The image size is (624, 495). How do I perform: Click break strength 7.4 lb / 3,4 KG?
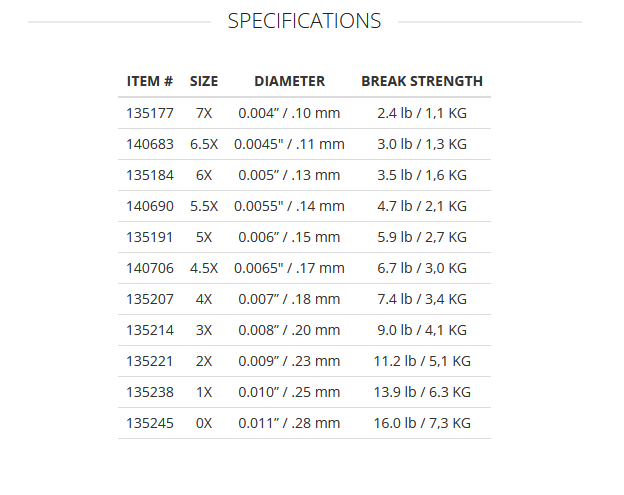pyautogui.click(x=421, y=299)
